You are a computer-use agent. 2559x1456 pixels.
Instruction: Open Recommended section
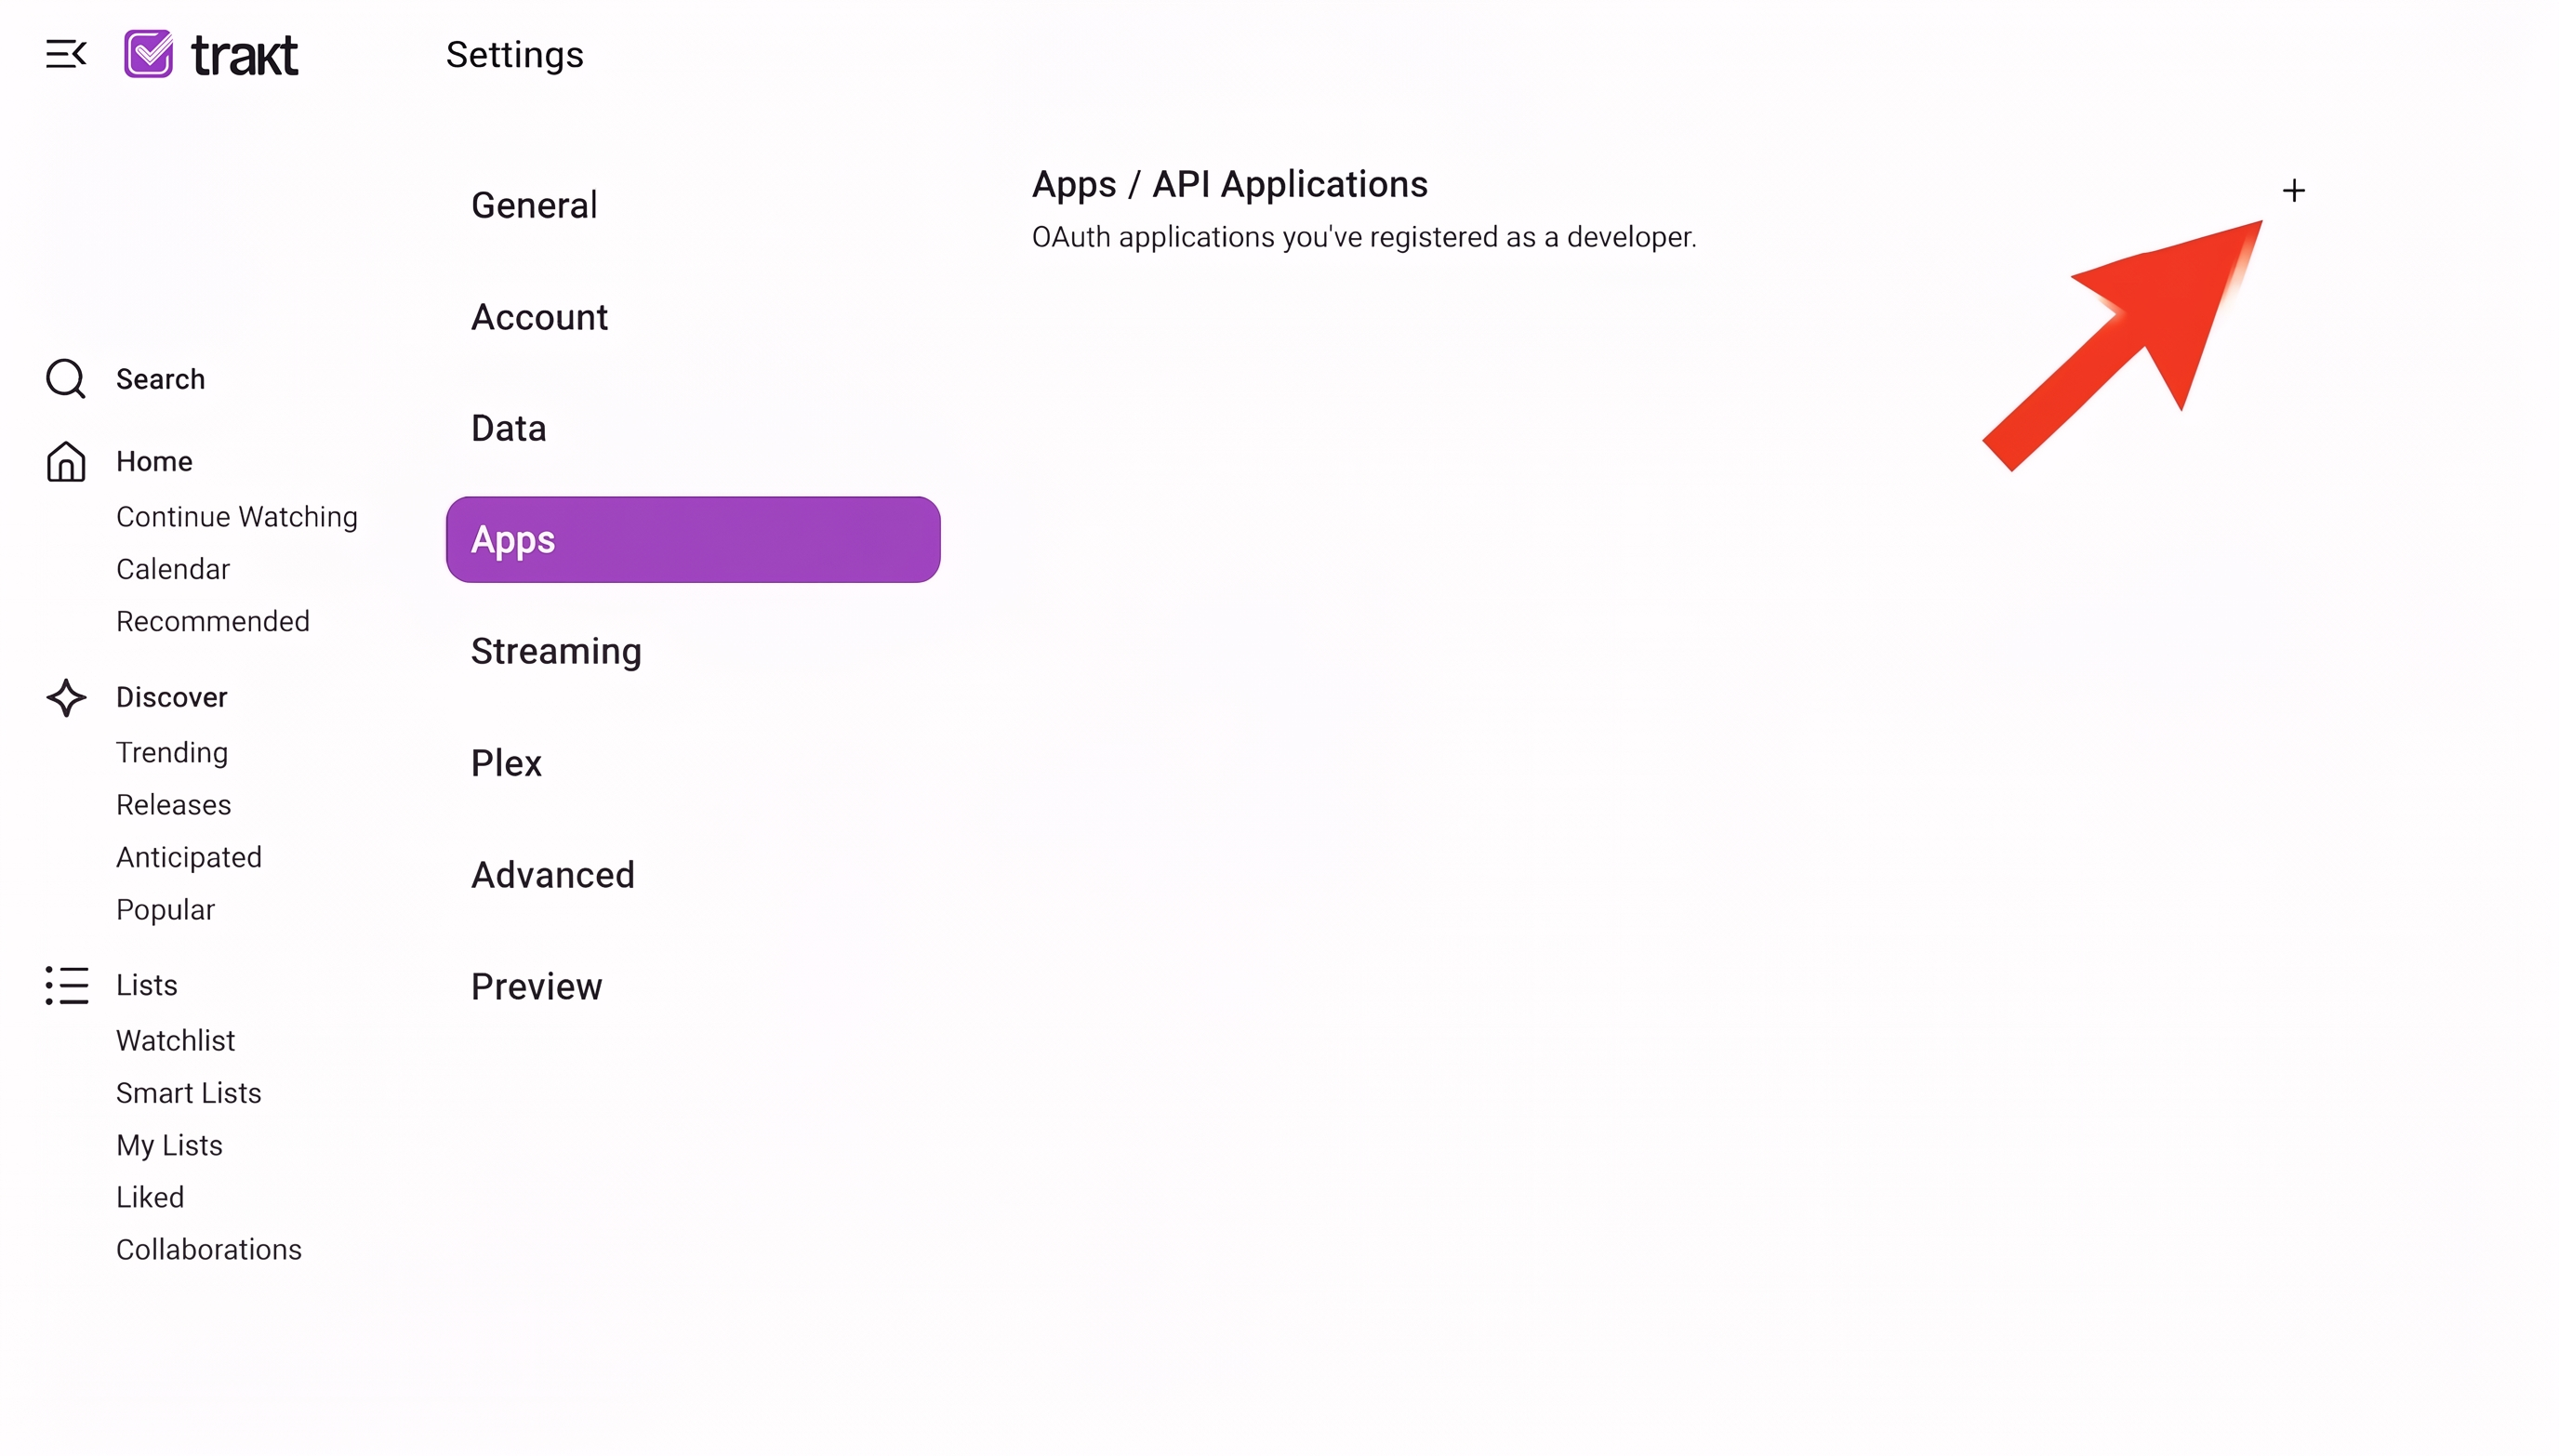click(213, 621)
